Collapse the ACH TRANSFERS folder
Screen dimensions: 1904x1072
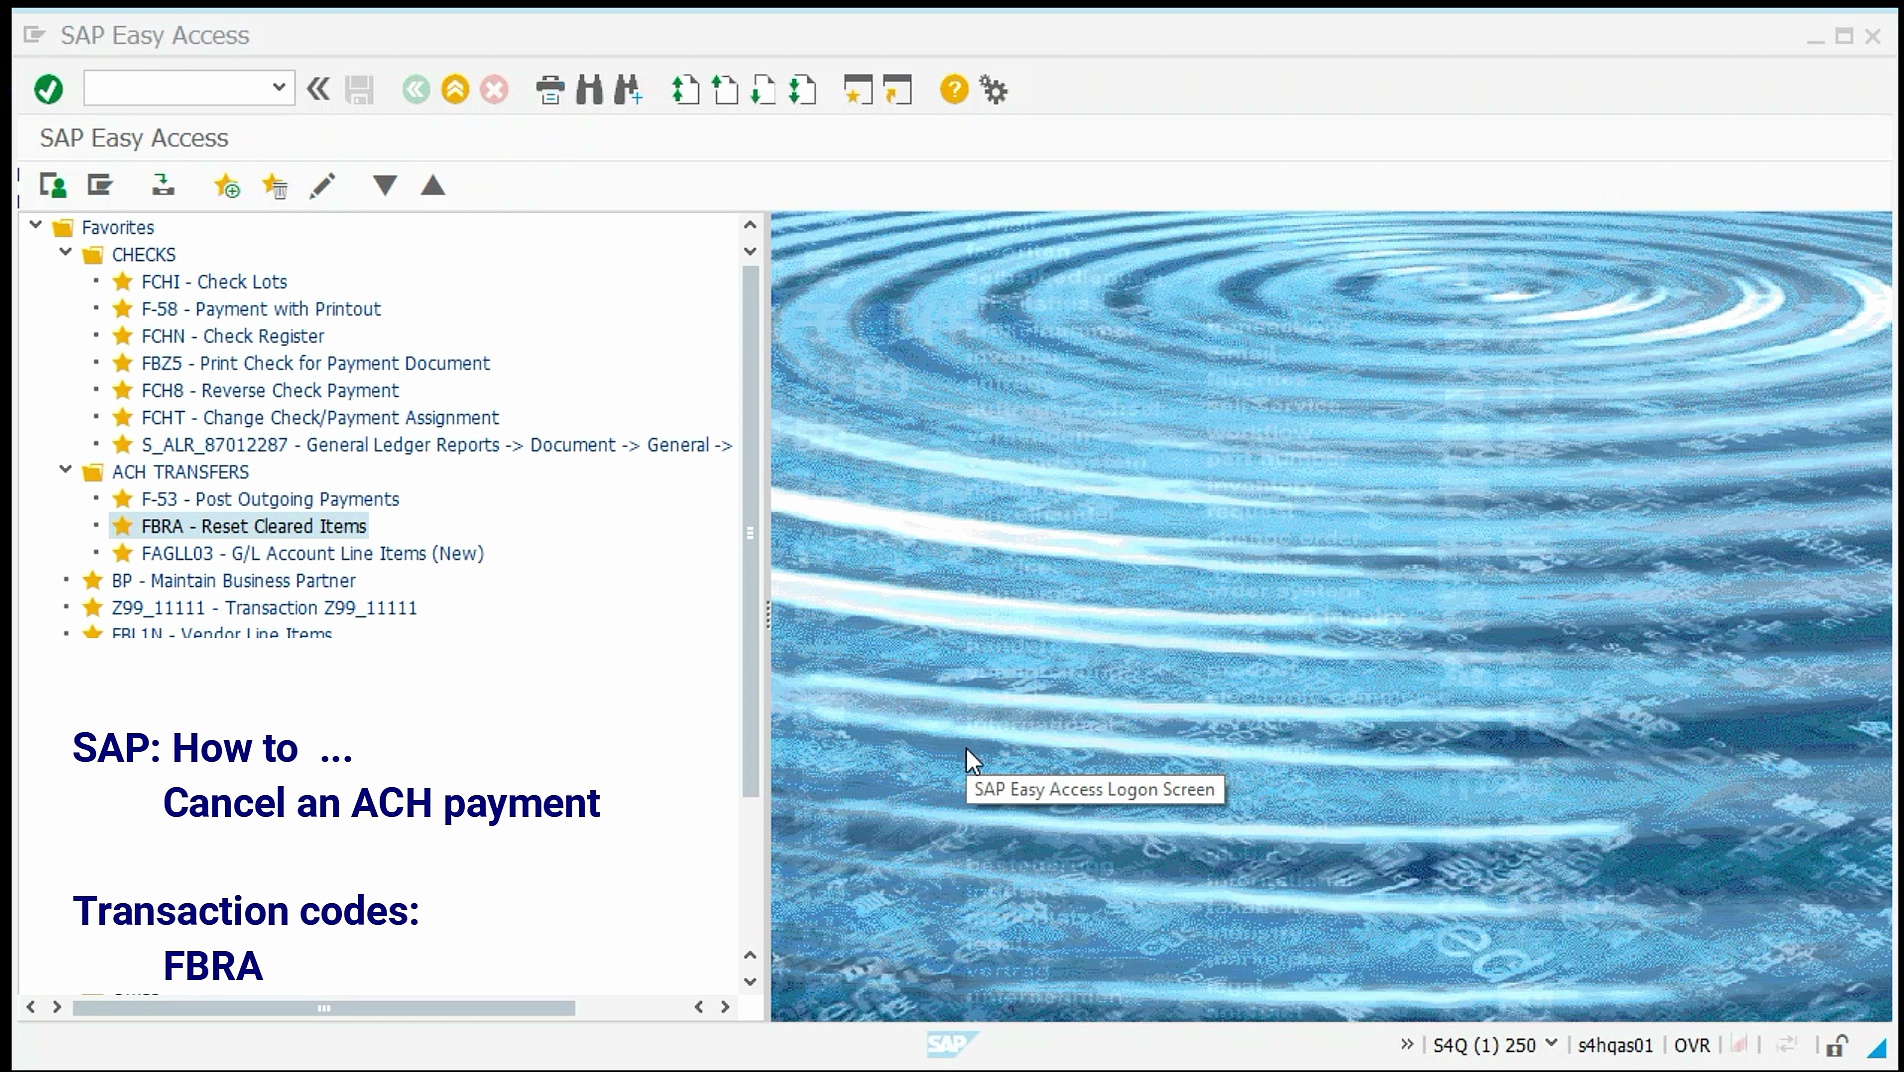point(65,471)
